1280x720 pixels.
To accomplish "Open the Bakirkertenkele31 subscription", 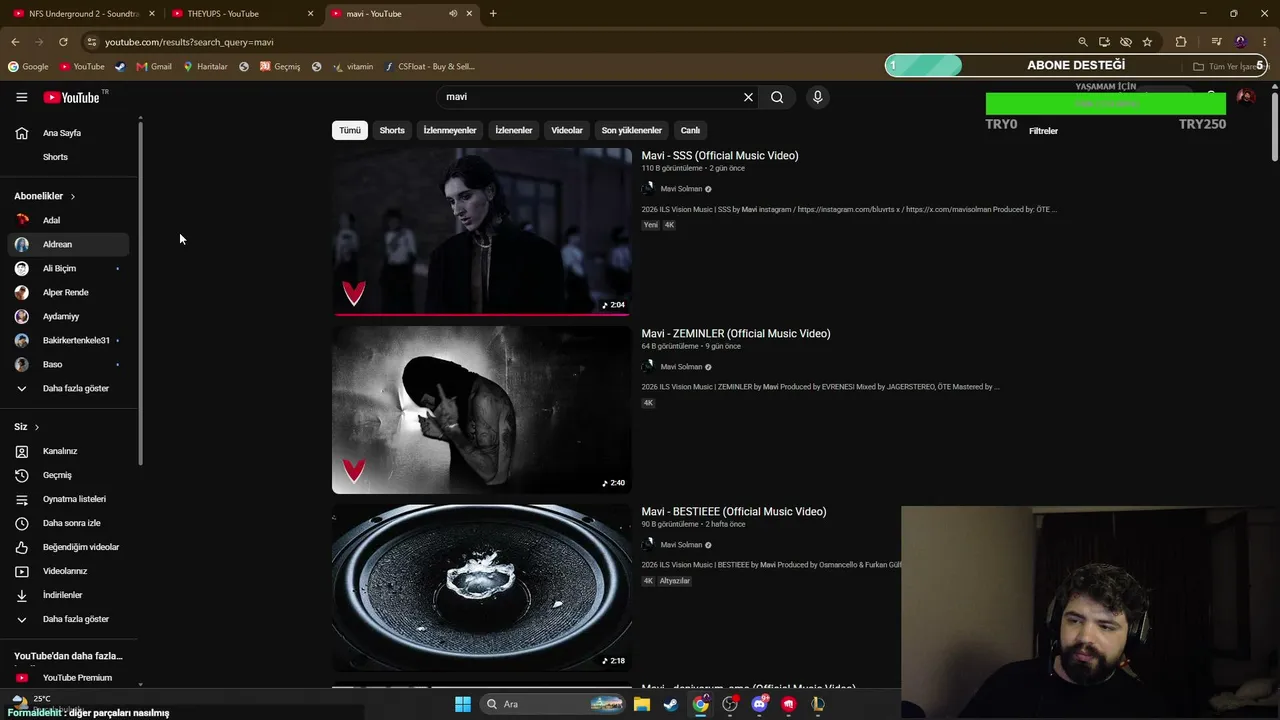I will [68, 340].
